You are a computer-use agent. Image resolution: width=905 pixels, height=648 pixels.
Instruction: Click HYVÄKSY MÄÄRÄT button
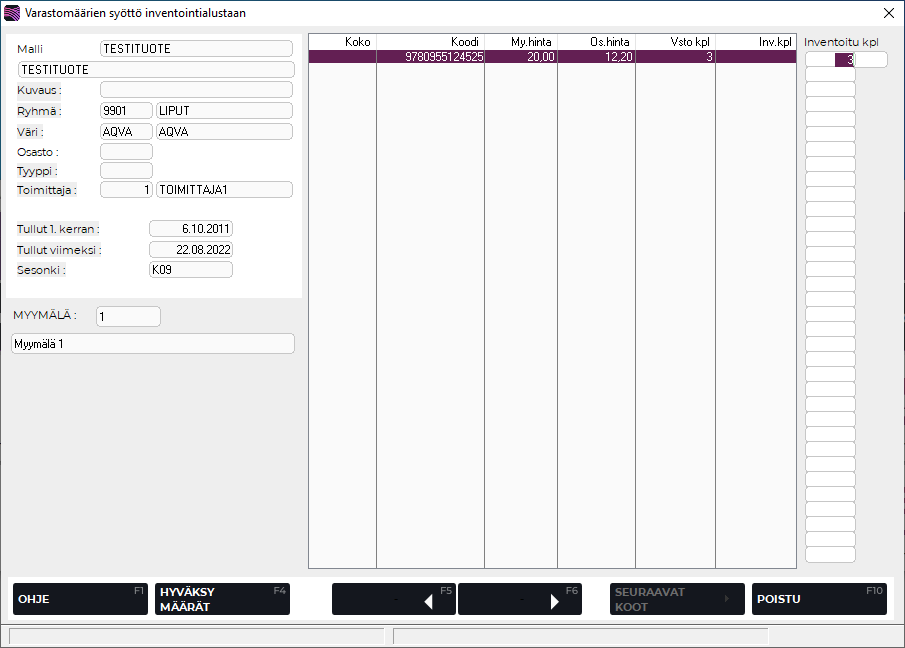coord(221,599)
